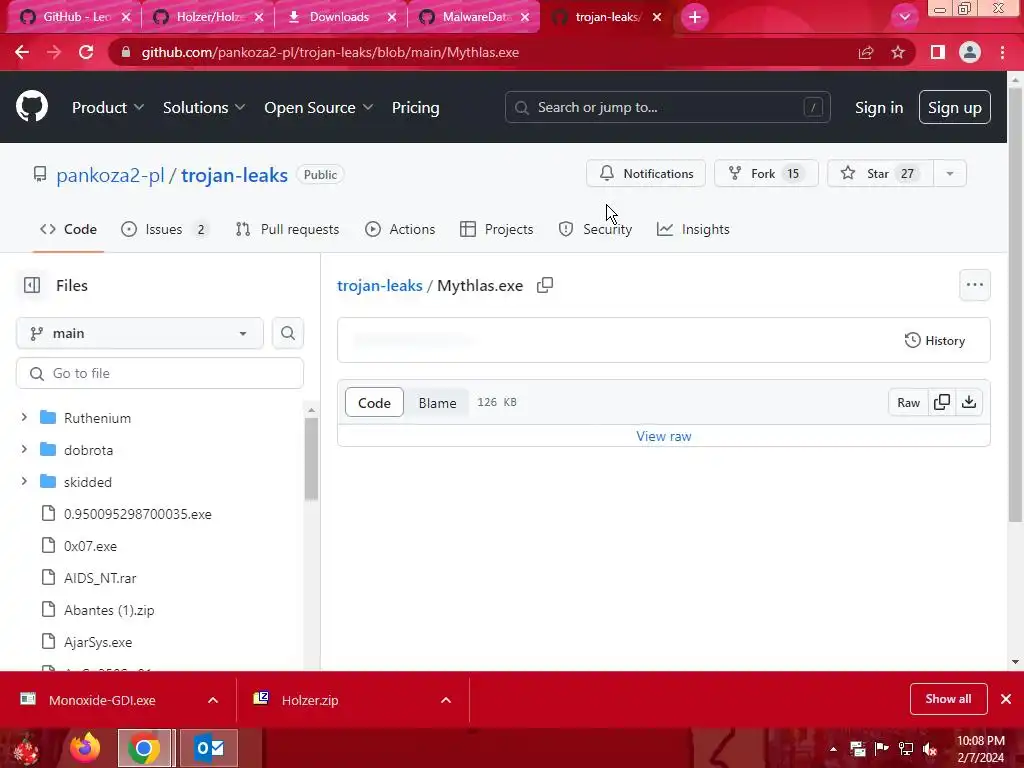The width and height of the screenshot is (1024, 768).
Task: Open the pankoza2-pl owner link
Action: click(x=110, y=175)
